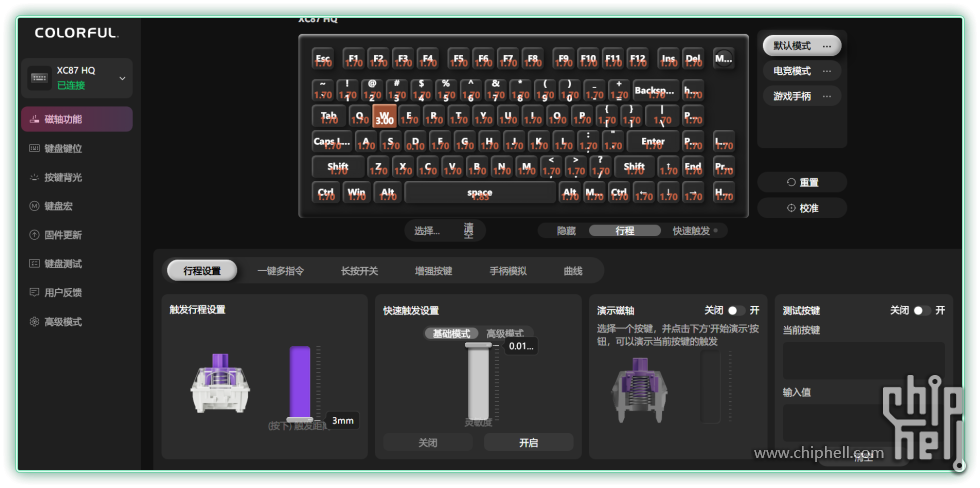This screenshot has height=488, width=980.
Task: Select the 默认模式 default profile
Action: click(802, 46)
